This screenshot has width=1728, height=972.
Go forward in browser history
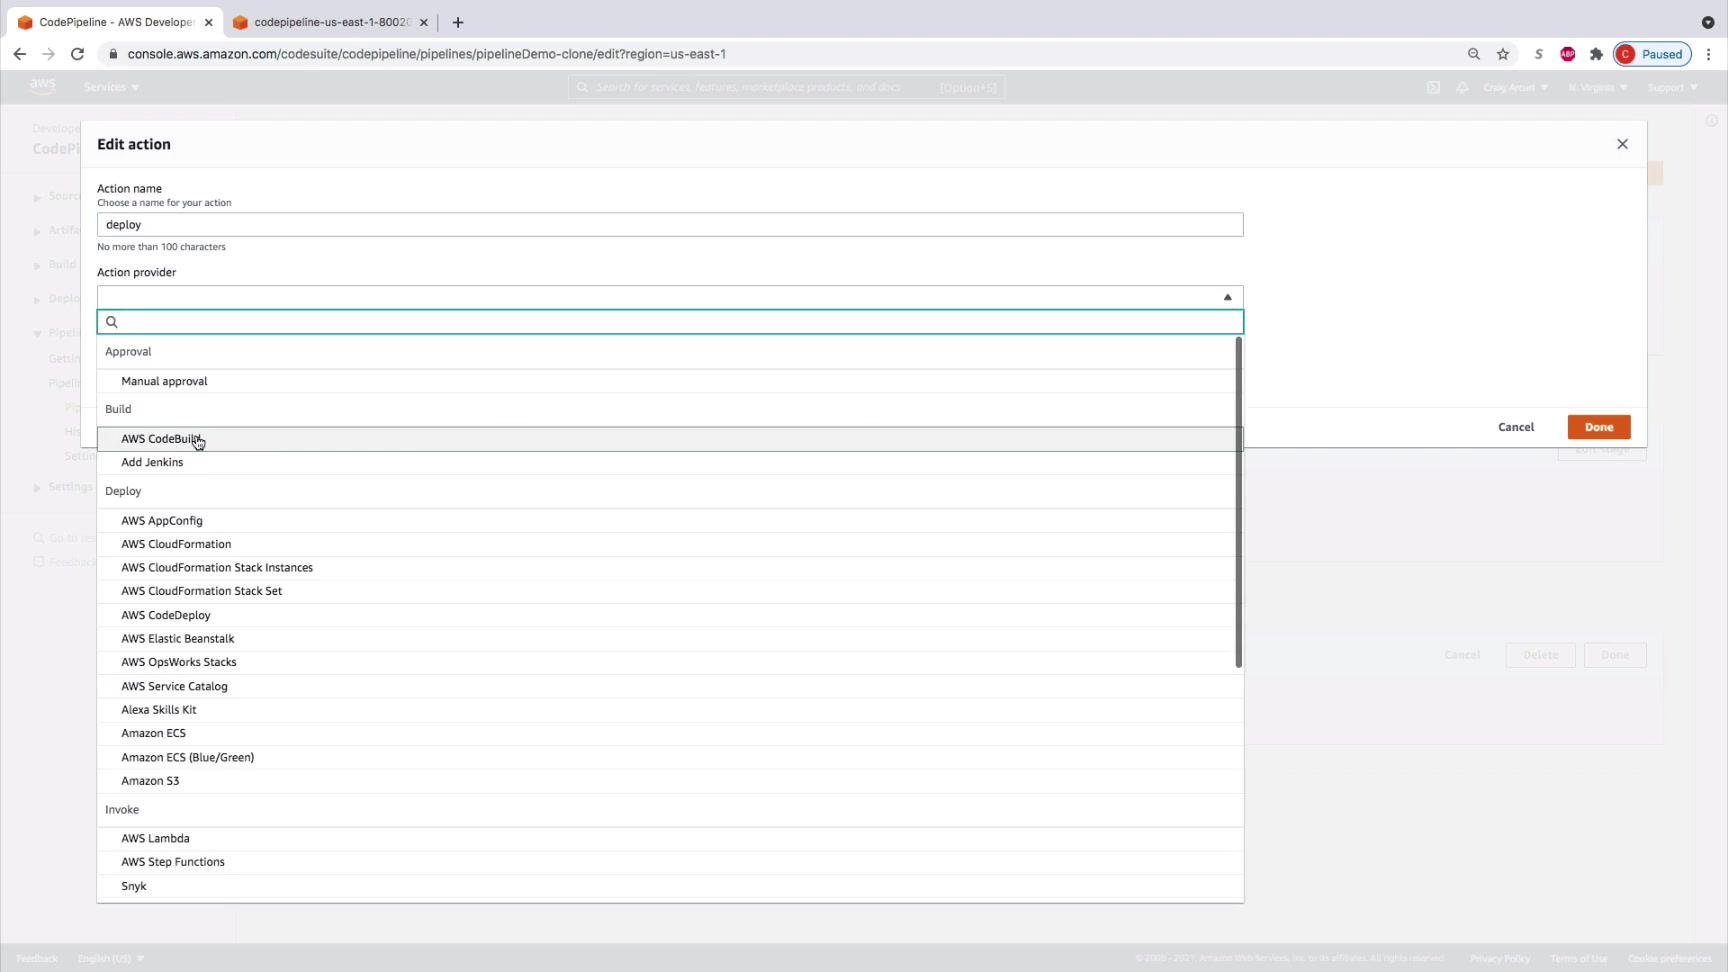coord(48,54)
